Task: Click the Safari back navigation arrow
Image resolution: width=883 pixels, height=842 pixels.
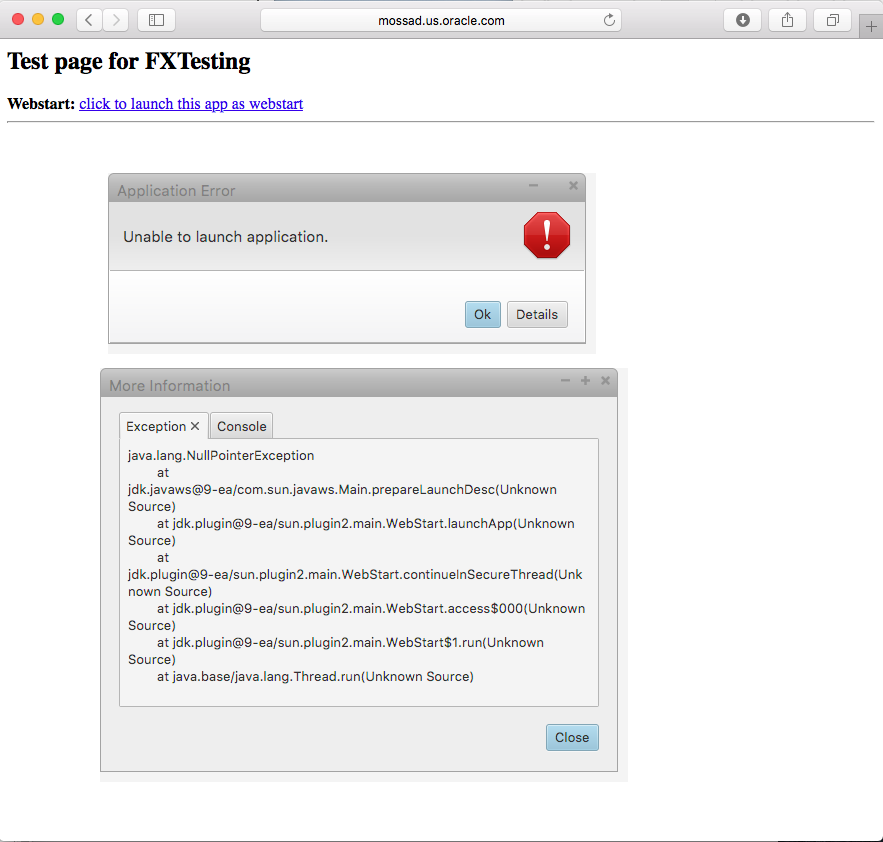Action: pos(89,20)
